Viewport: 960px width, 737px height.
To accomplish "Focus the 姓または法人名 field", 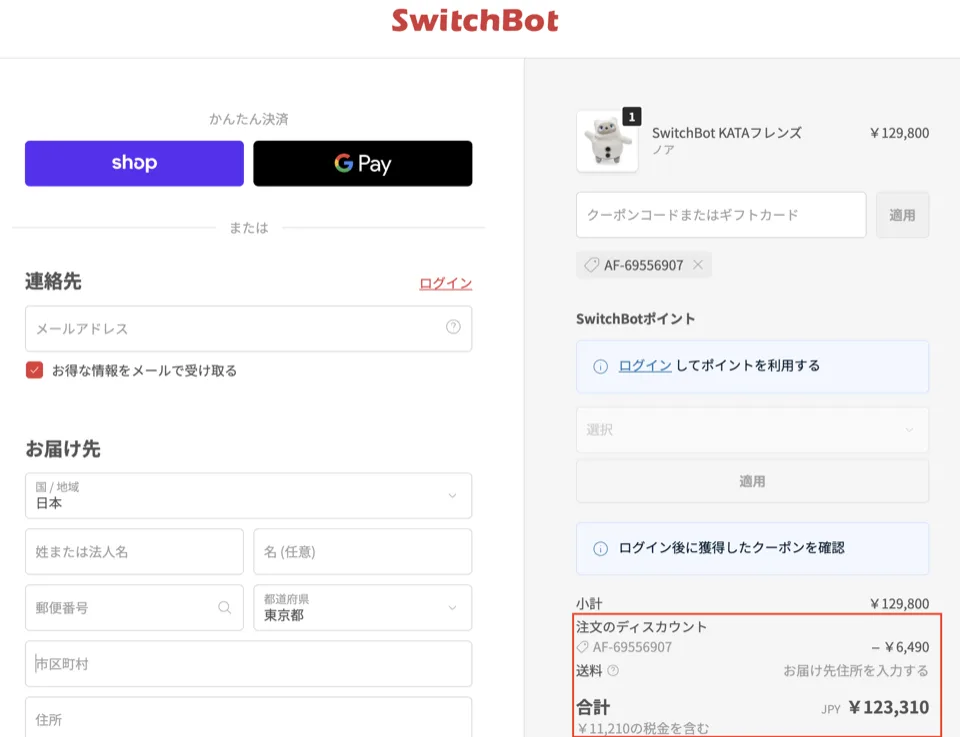I will point(134,552).
